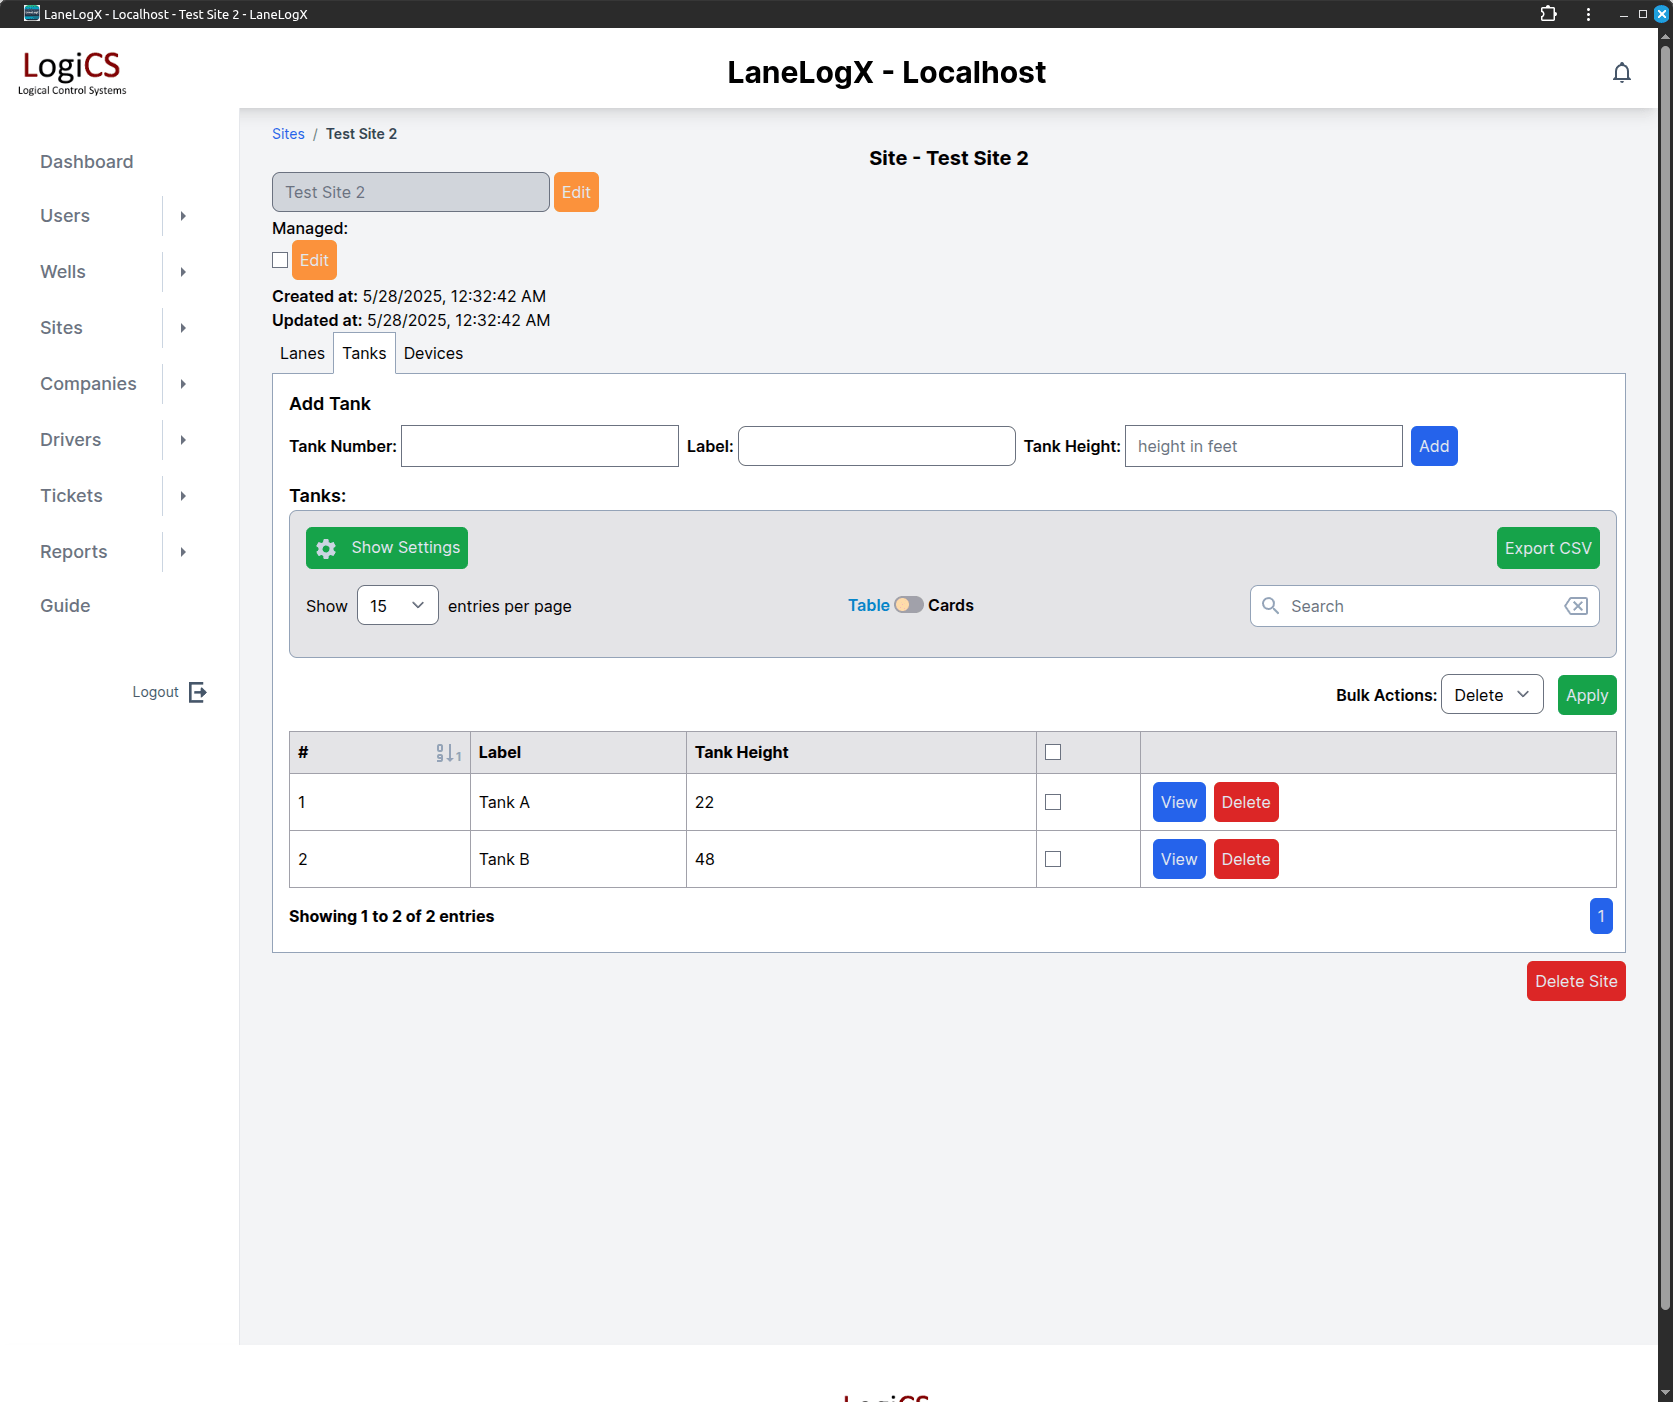This screenshot has height=1402, width=1673.
Task: Click the page vertical scrollbar
Action: pyautogui.click(x=1665, y=700)
